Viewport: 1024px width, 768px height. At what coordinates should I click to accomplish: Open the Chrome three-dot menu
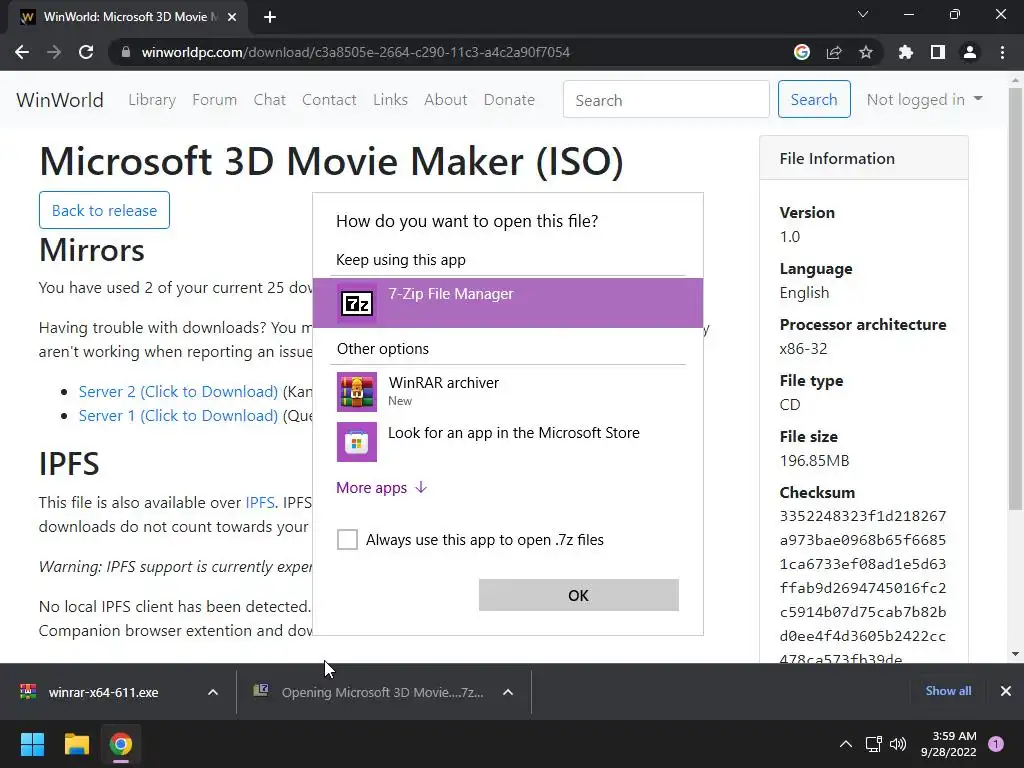[1002, 52]
